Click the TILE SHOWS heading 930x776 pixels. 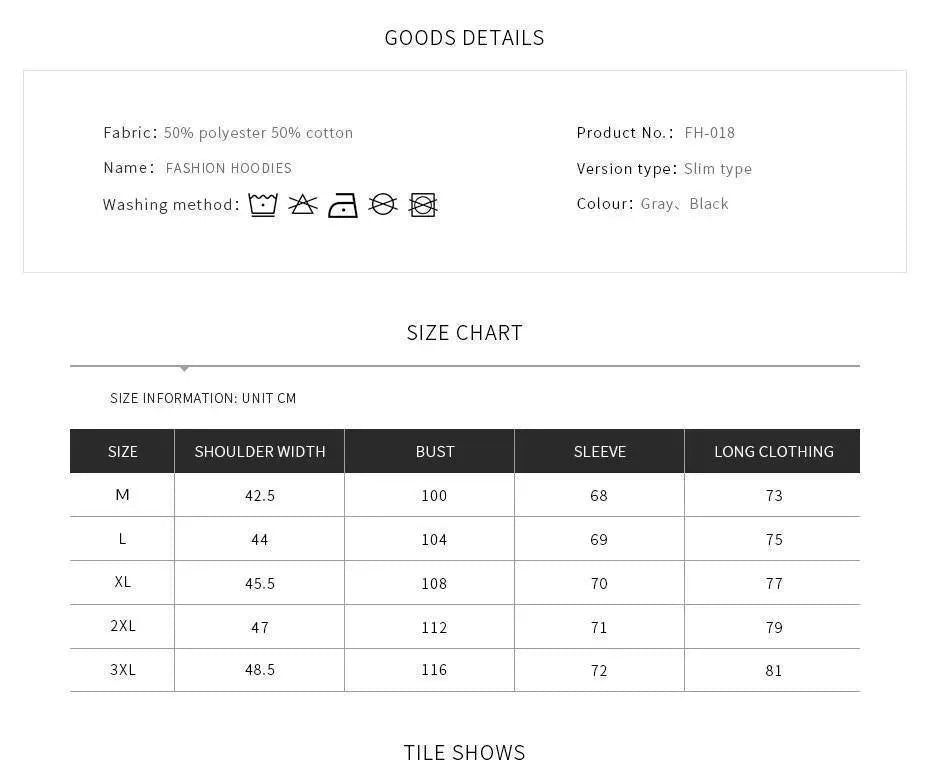tap(465, 753)
